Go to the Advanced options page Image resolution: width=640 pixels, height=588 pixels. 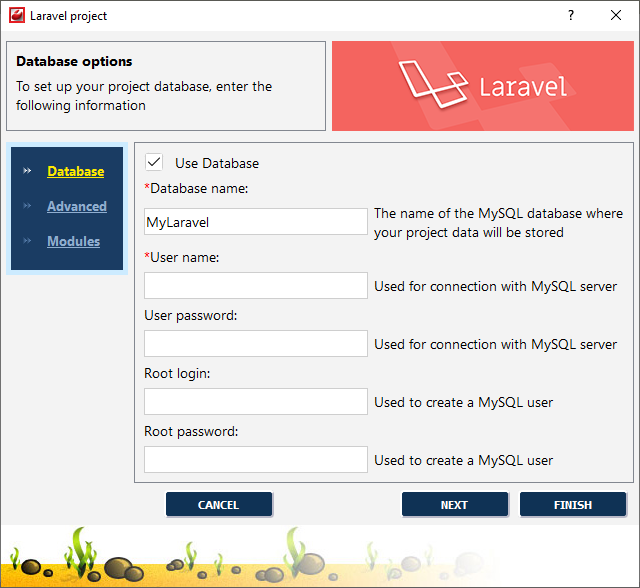click(x=77, y=206)
